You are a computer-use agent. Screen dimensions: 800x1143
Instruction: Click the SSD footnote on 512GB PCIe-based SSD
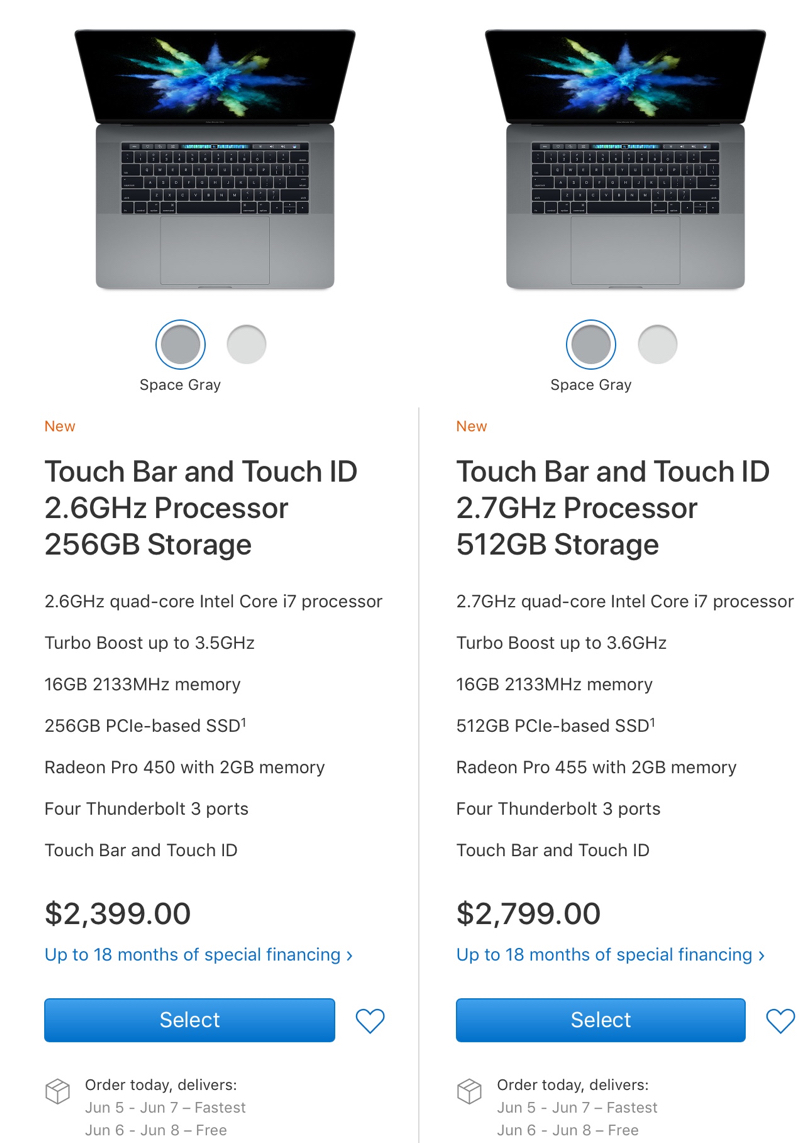[653, 722]
